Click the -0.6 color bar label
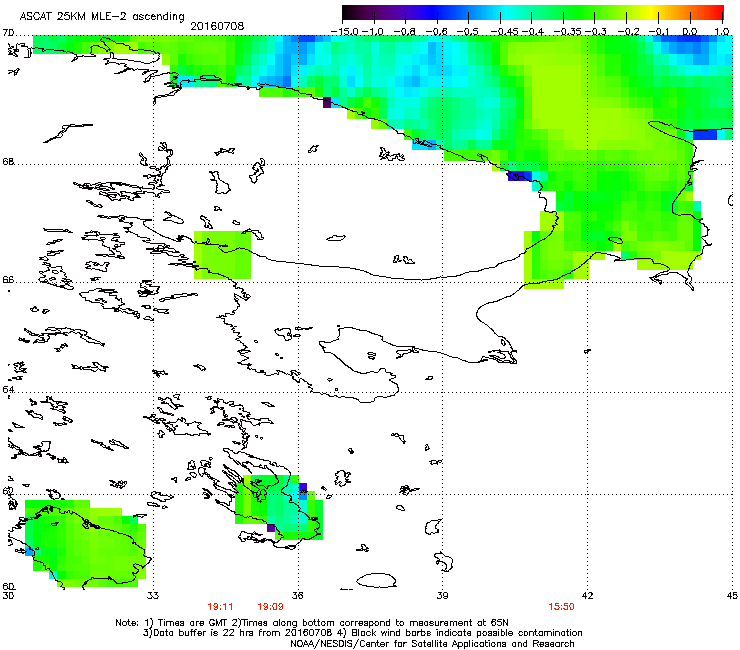740x650 pixels. [x=437, y=32]
